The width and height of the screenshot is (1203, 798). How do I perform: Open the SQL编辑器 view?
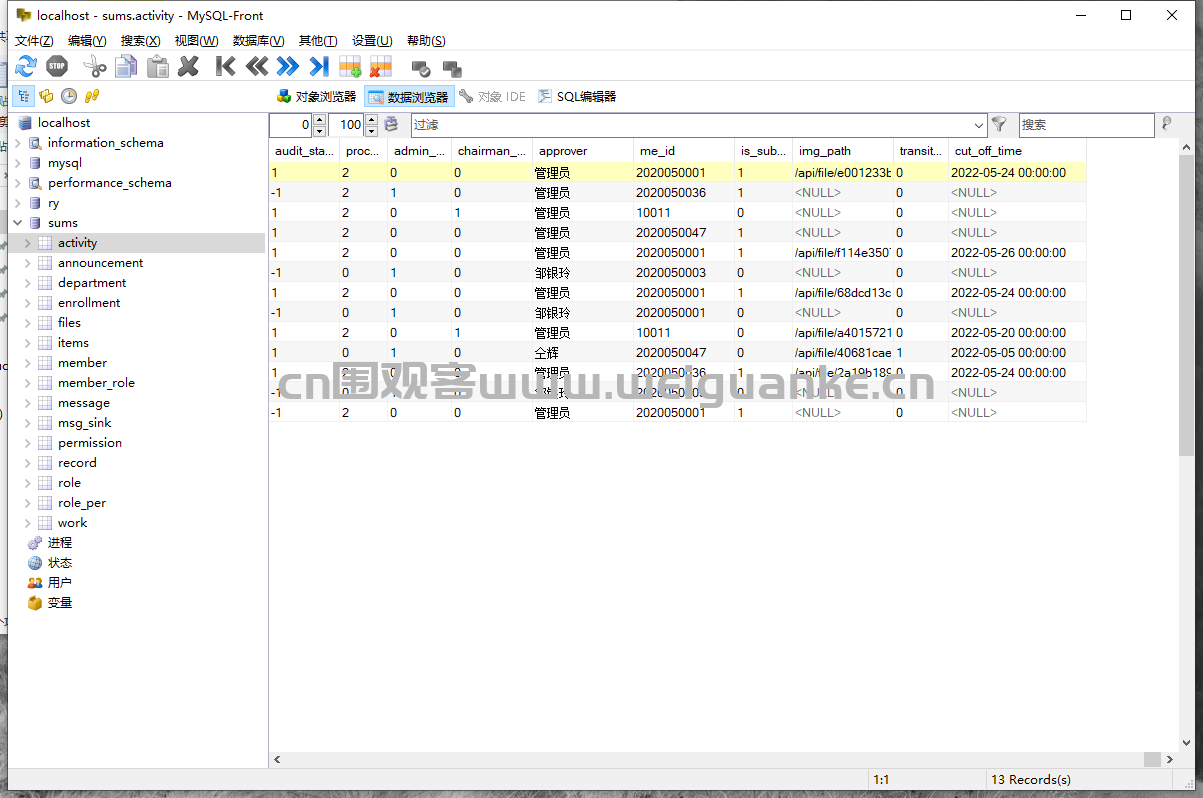(x=577, y=97)
